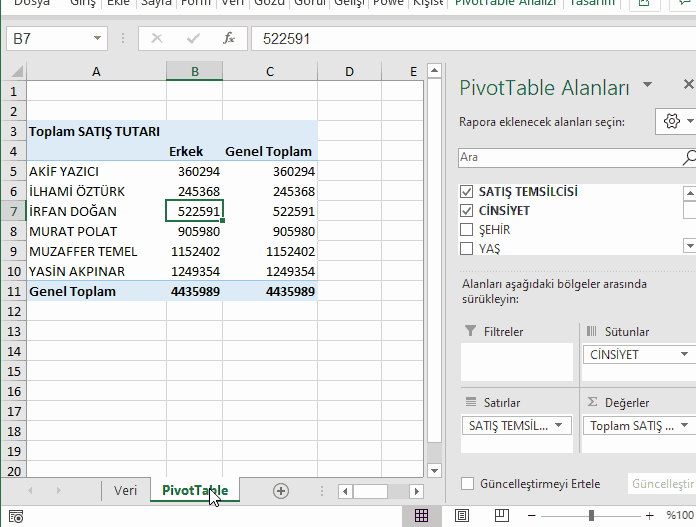Select column D header
This screenshot has height=527, width=696.
[349, 71]
